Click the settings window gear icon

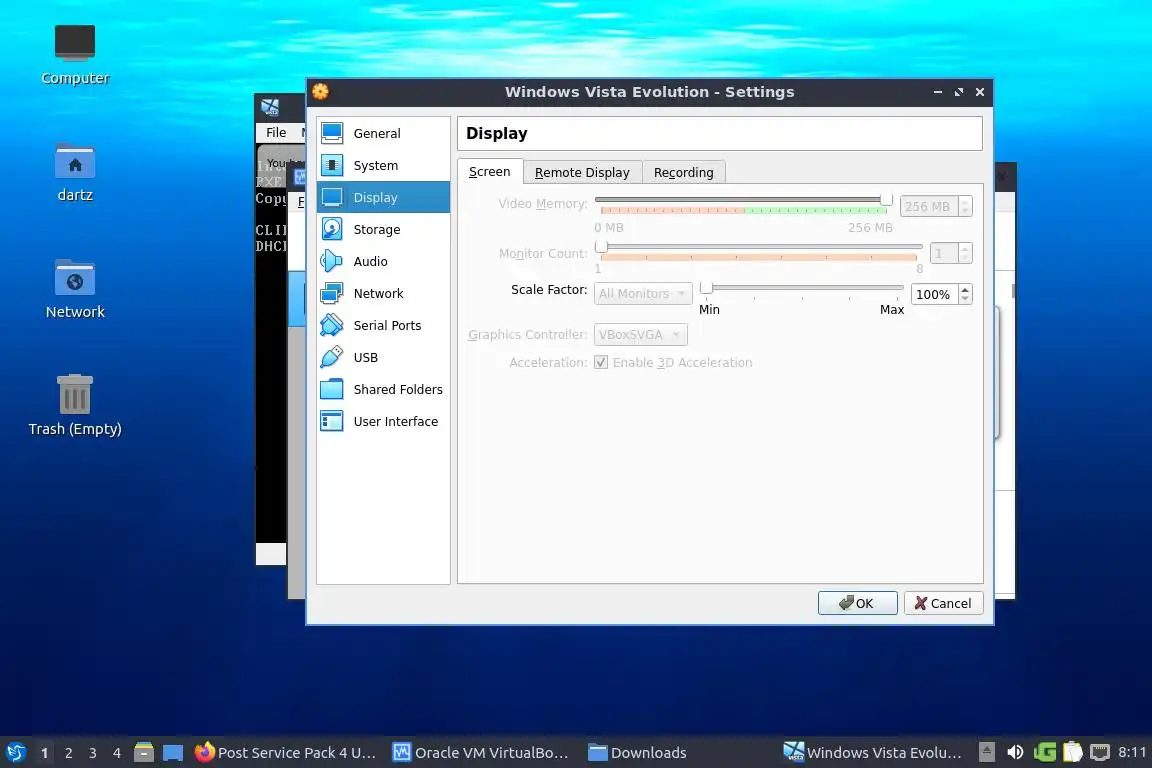click(x=320, y=91)
